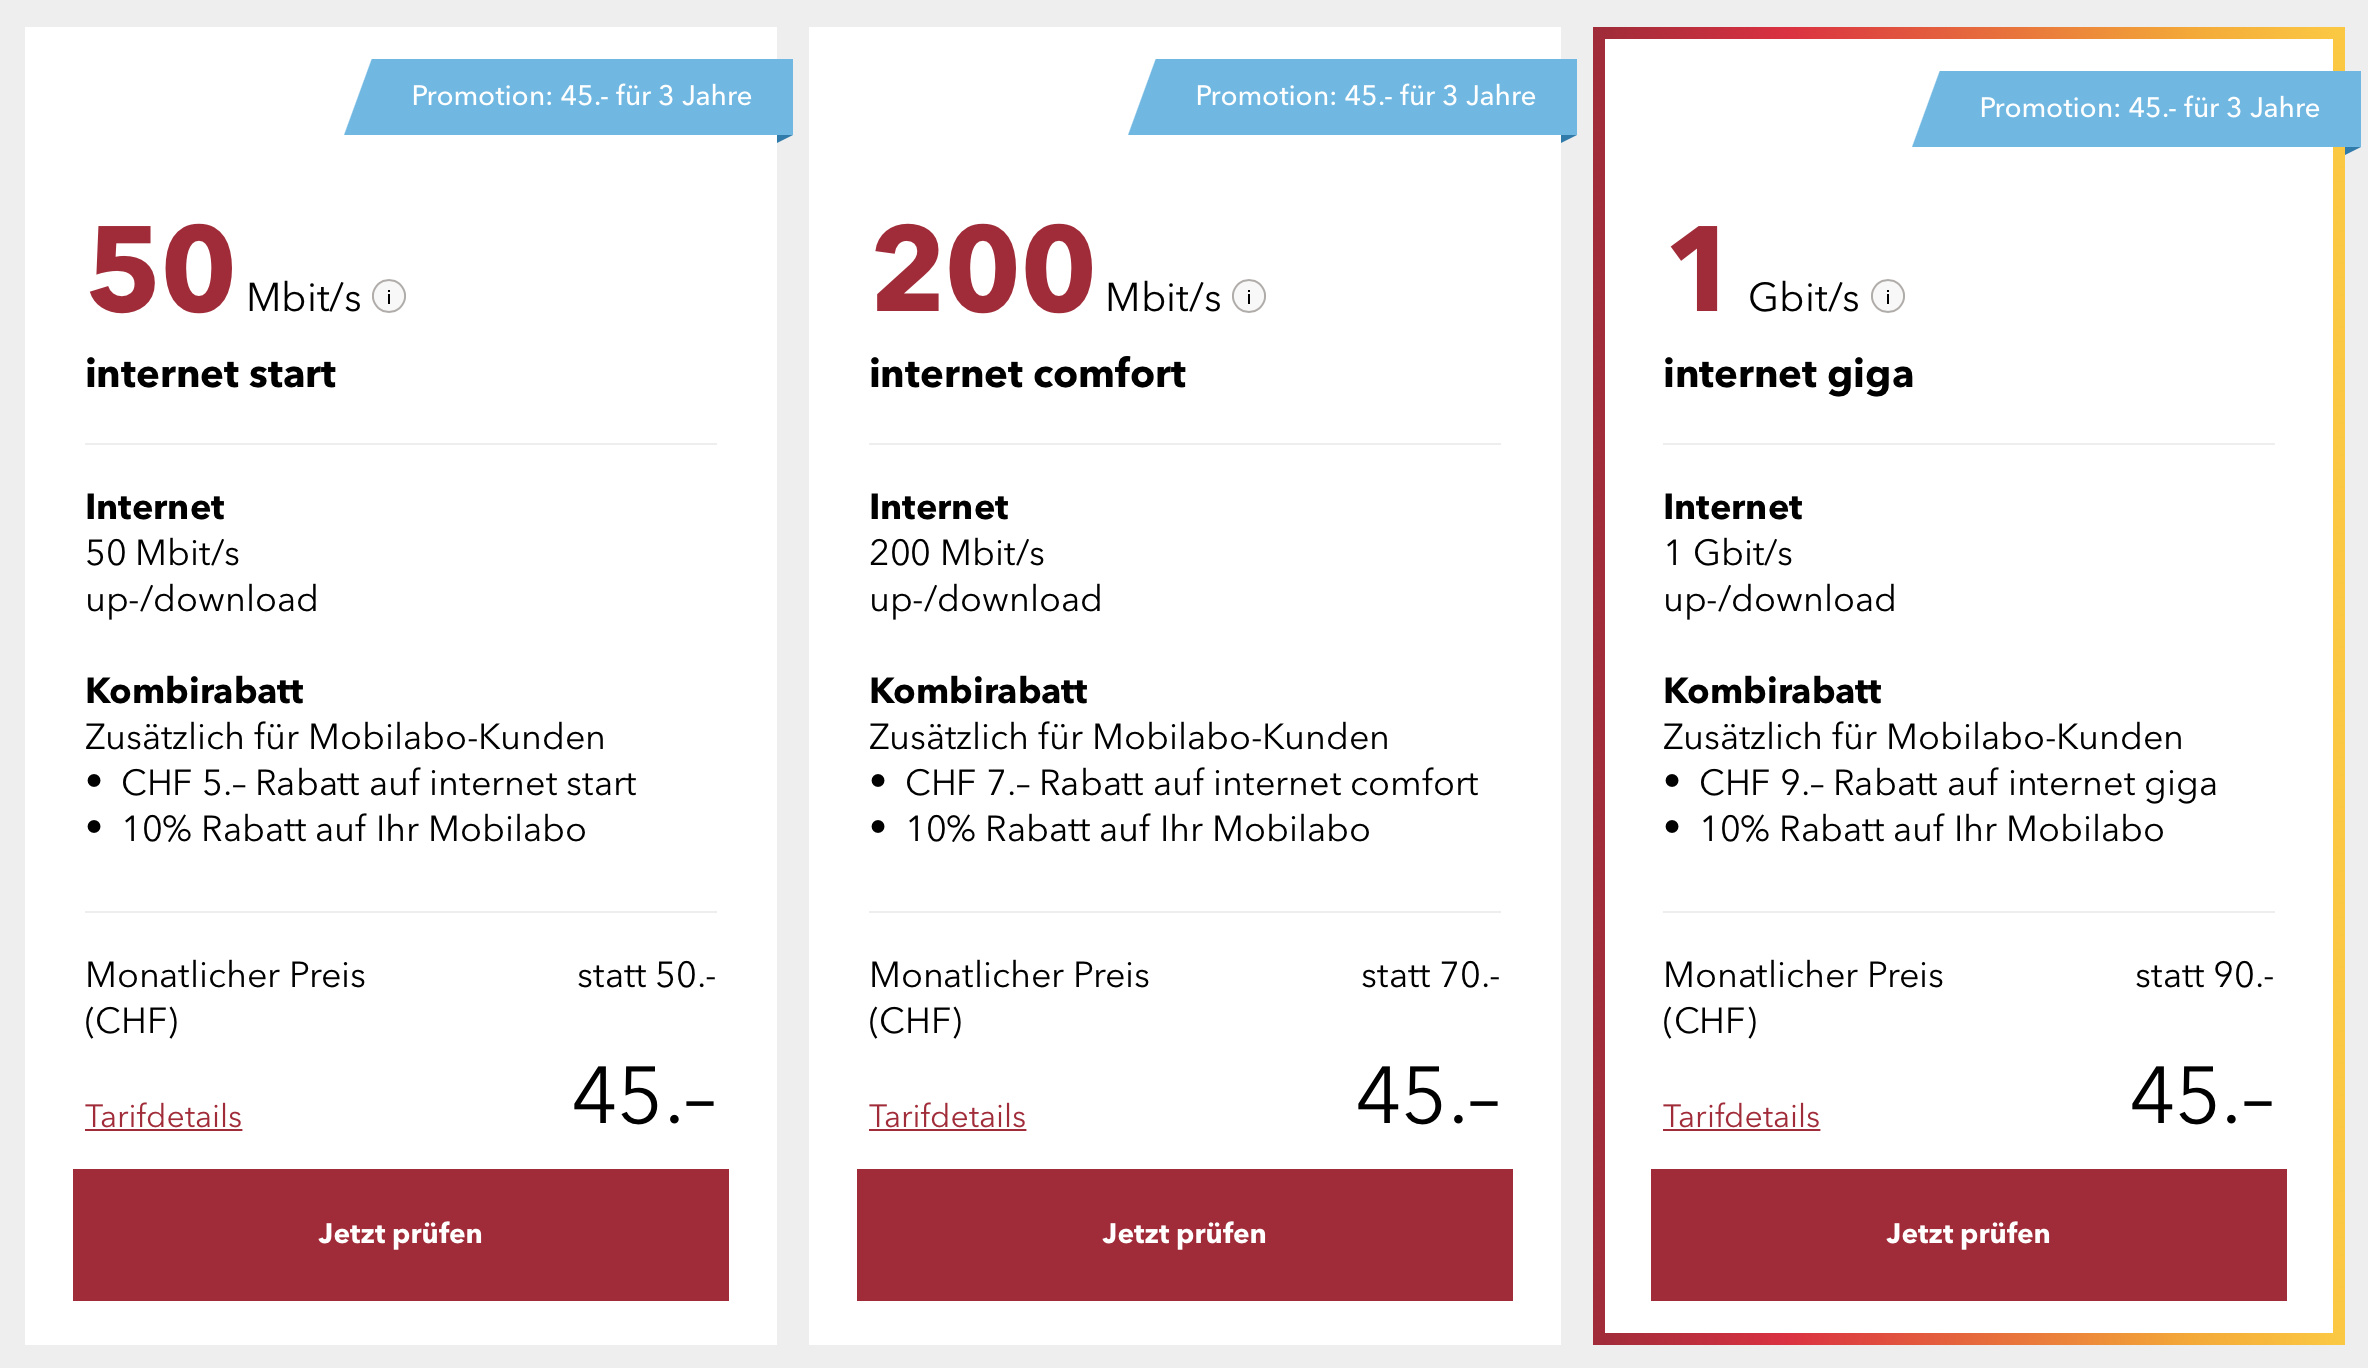View Tarifdetails of internet giga
Screen dimensions: 2368x1368
[x=1741, y=1116]
